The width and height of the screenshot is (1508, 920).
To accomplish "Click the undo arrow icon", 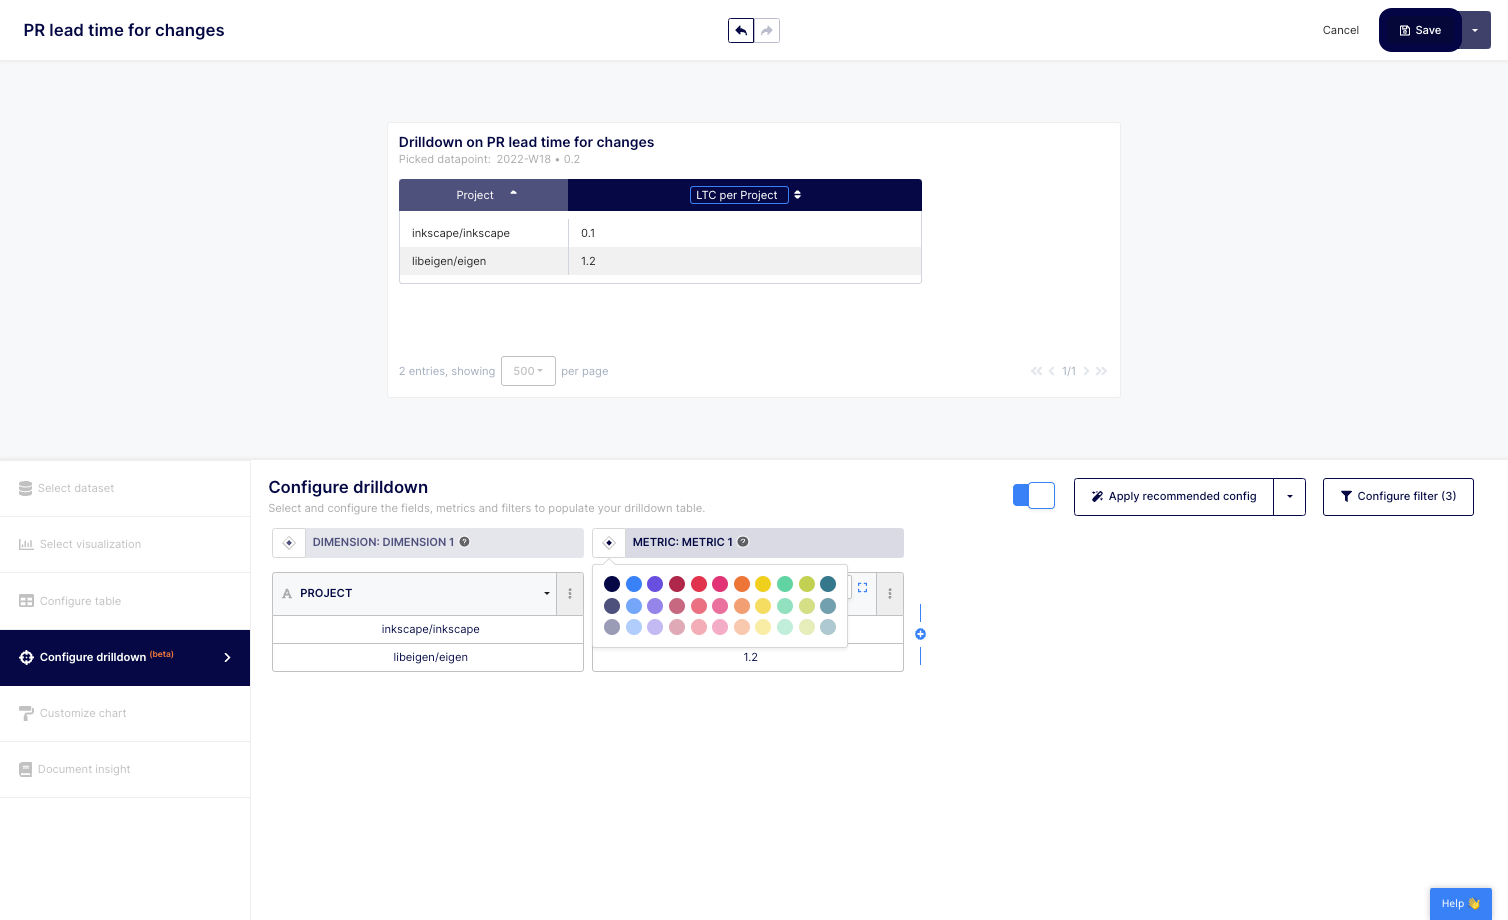I will point(740,31).
